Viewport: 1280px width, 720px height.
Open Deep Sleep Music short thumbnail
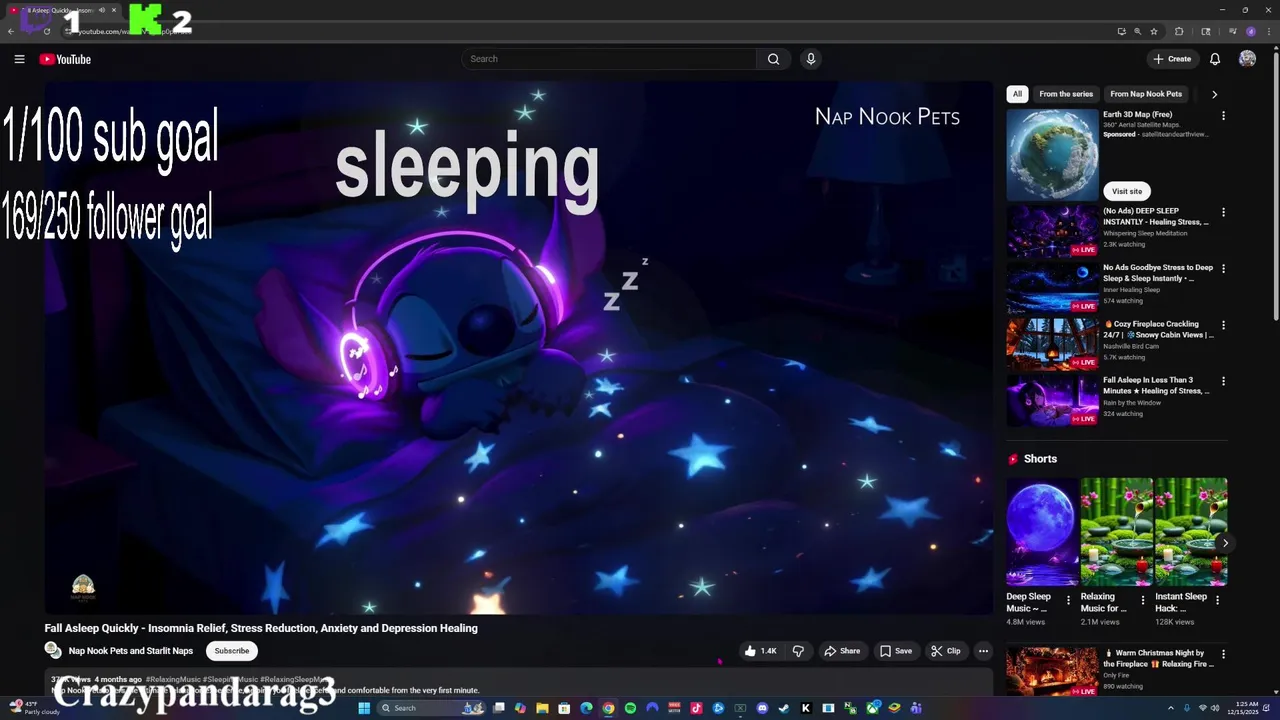1042,531
